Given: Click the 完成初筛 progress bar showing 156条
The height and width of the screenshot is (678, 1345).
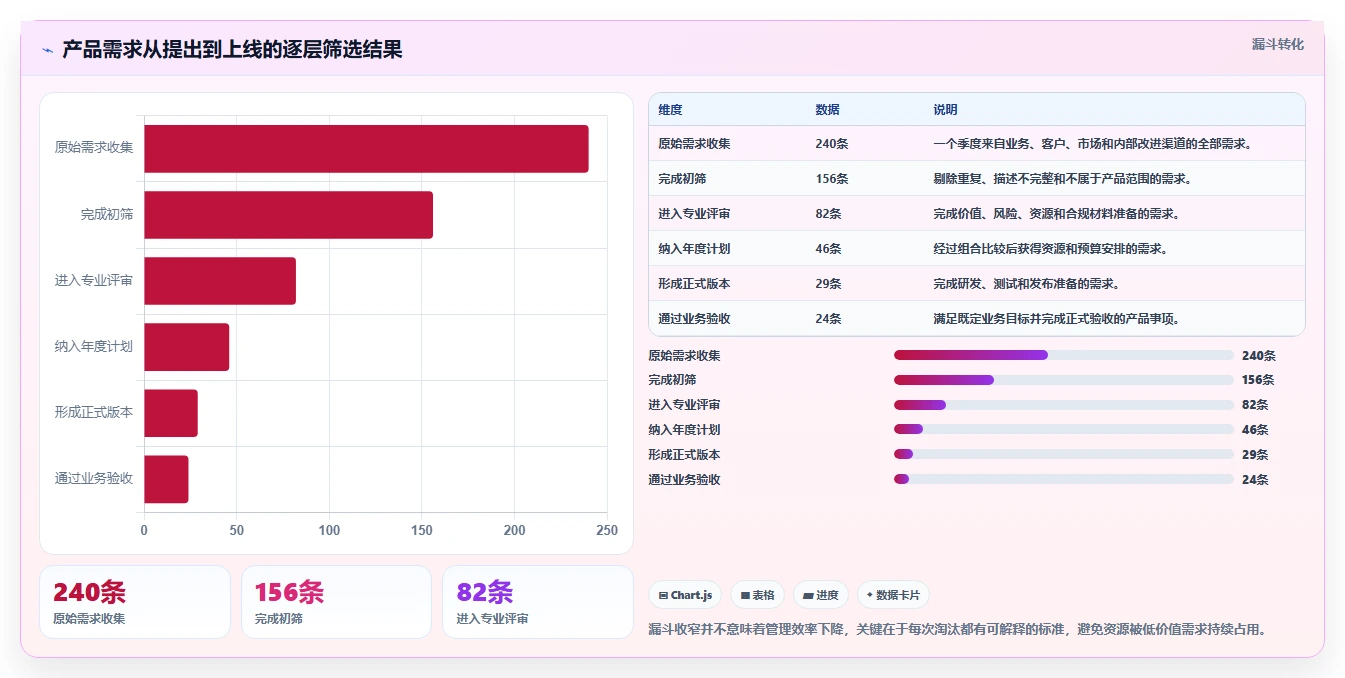Looking at the screenshot, I should coord(1064,380).
